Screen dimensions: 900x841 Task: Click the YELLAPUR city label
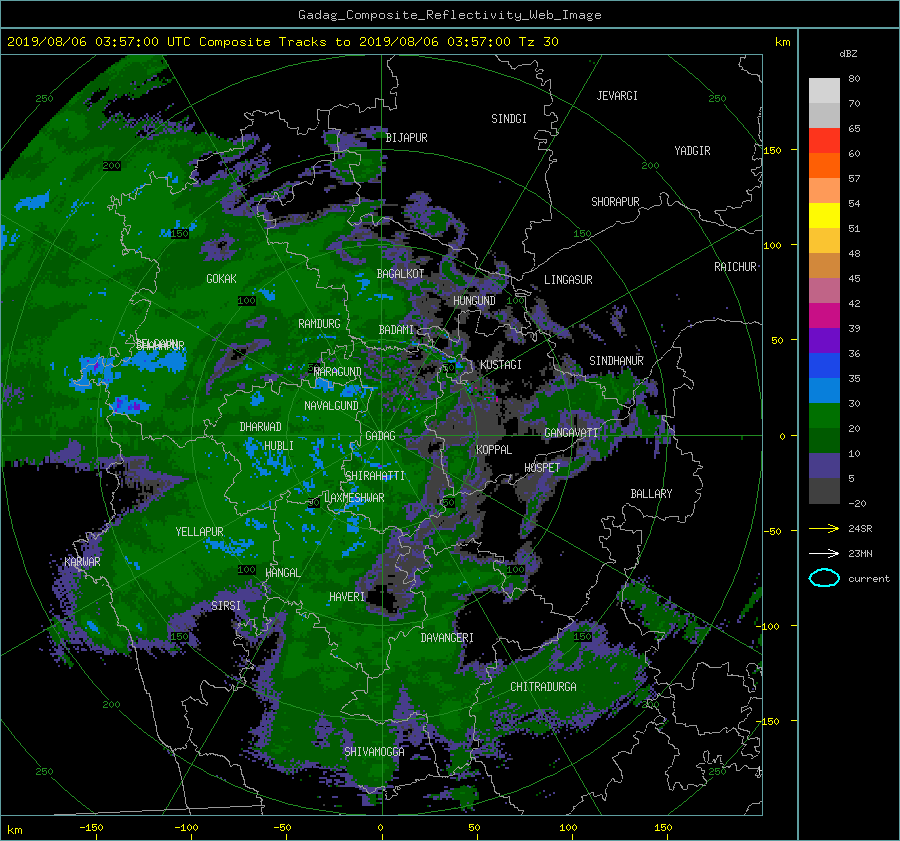[x=199, y=532]
